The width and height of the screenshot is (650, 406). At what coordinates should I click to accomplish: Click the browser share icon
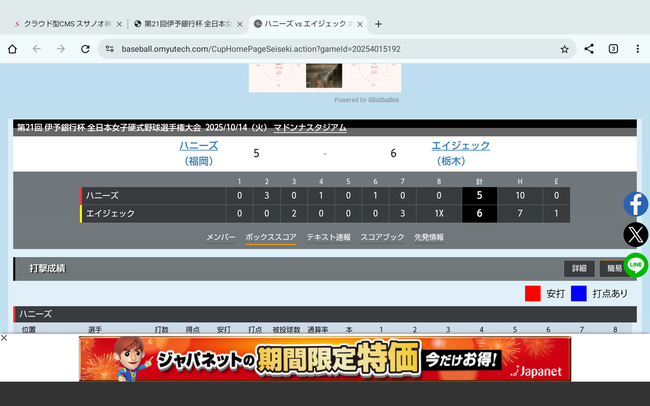[x=589, y=48]
